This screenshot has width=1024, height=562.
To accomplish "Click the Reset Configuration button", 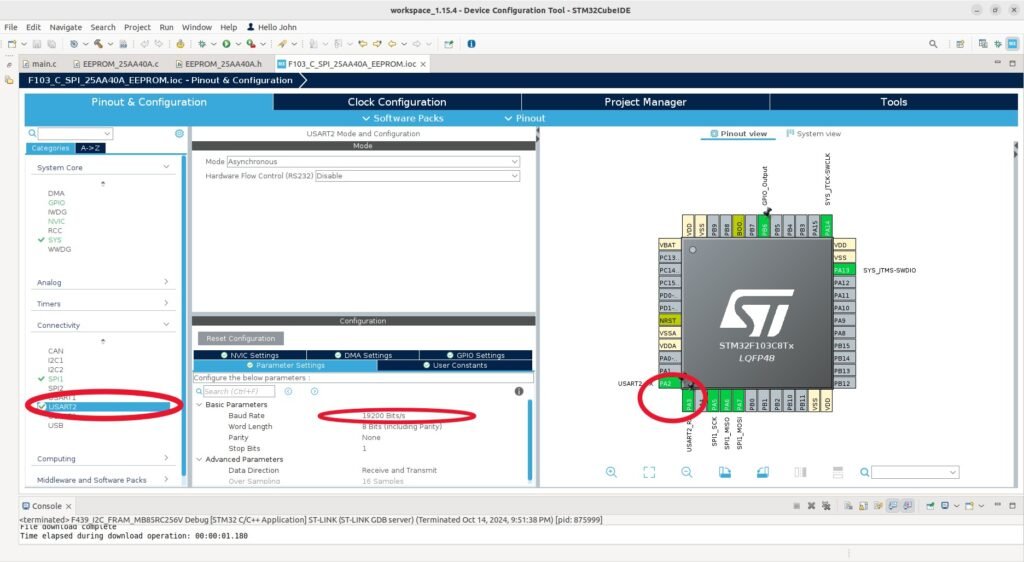I will pyautogui.click(x=240, y=338).
